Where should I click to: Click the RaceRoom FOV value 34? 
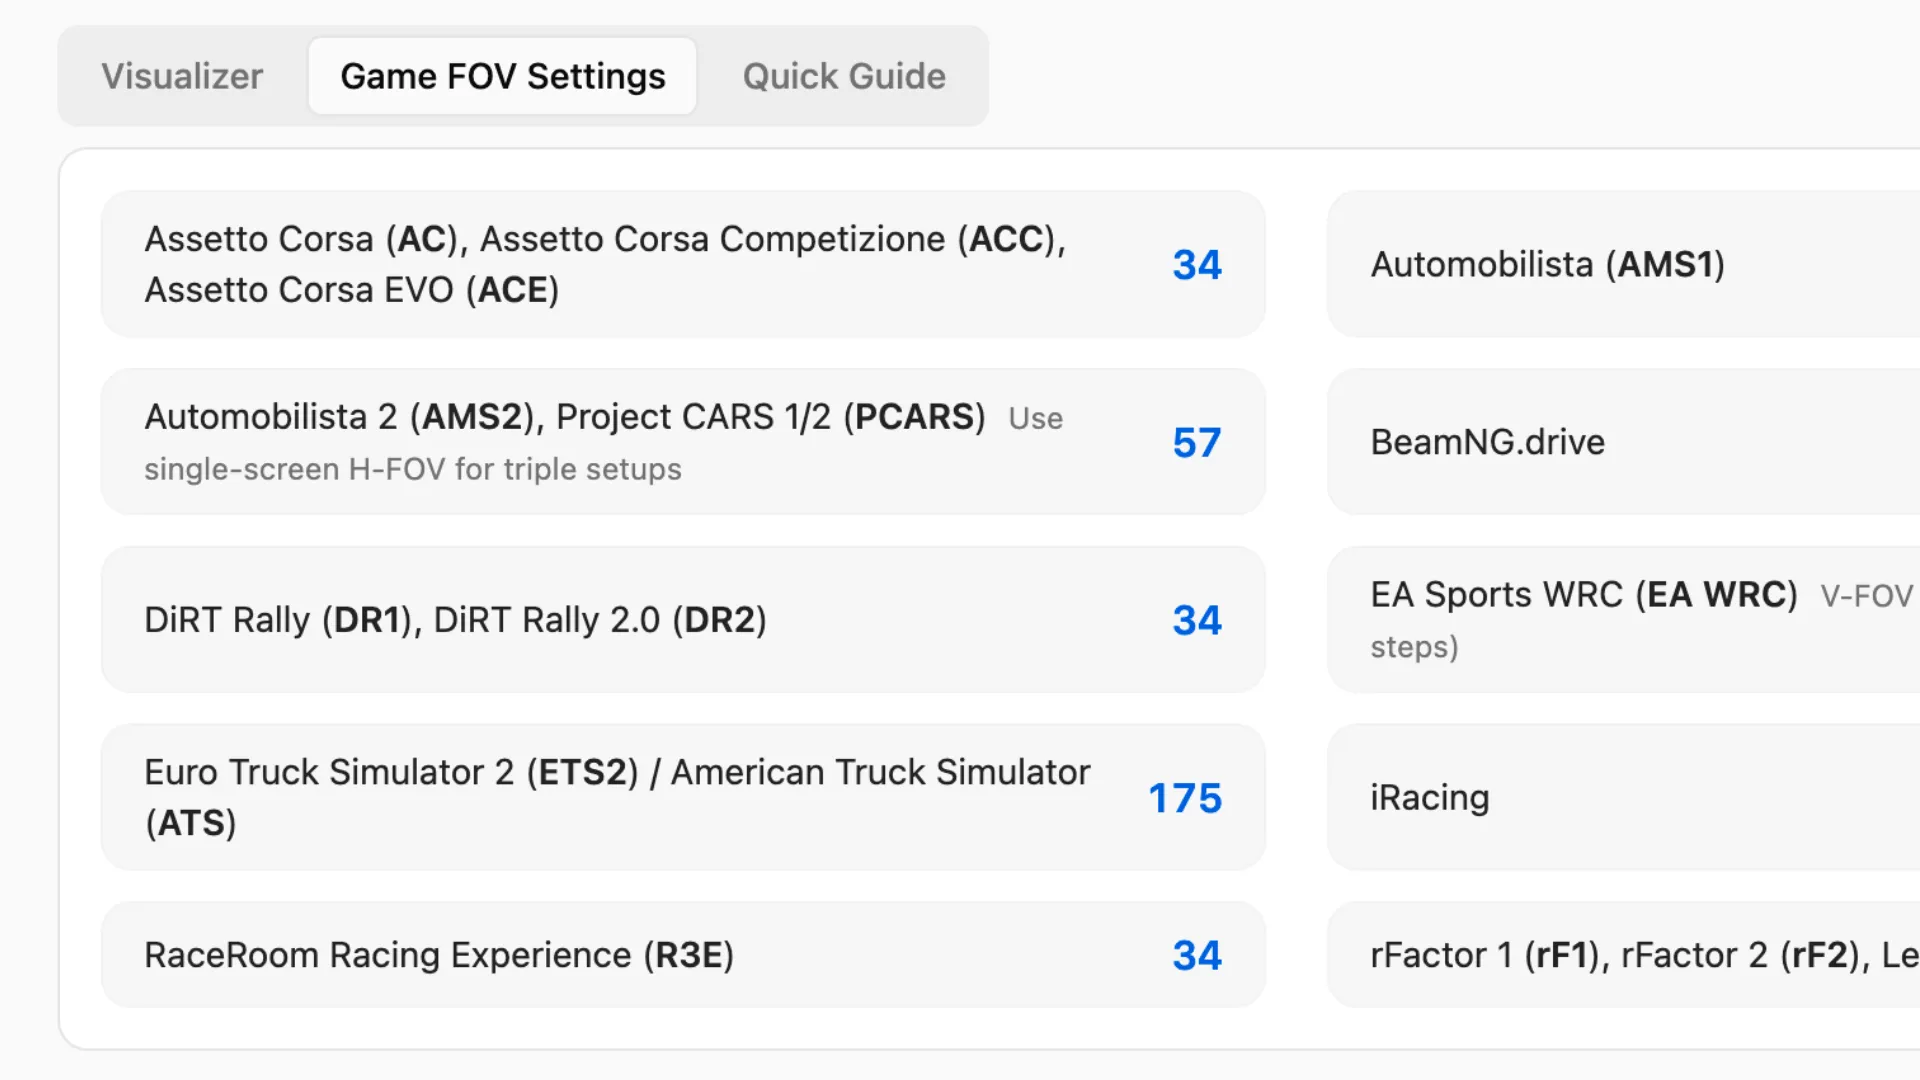[x=1196, y=955]
